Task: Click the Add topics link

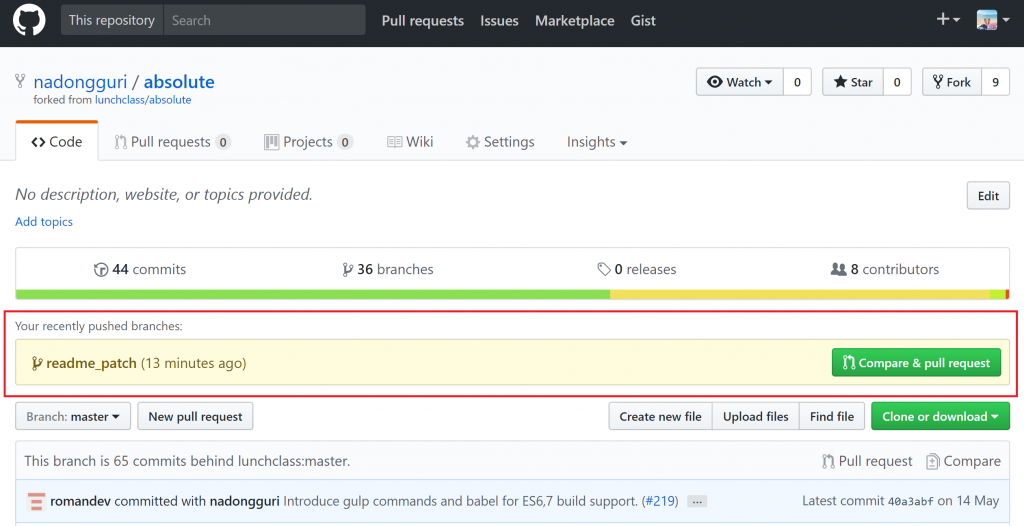Action: pyautogui.click(x=44, y=222)
